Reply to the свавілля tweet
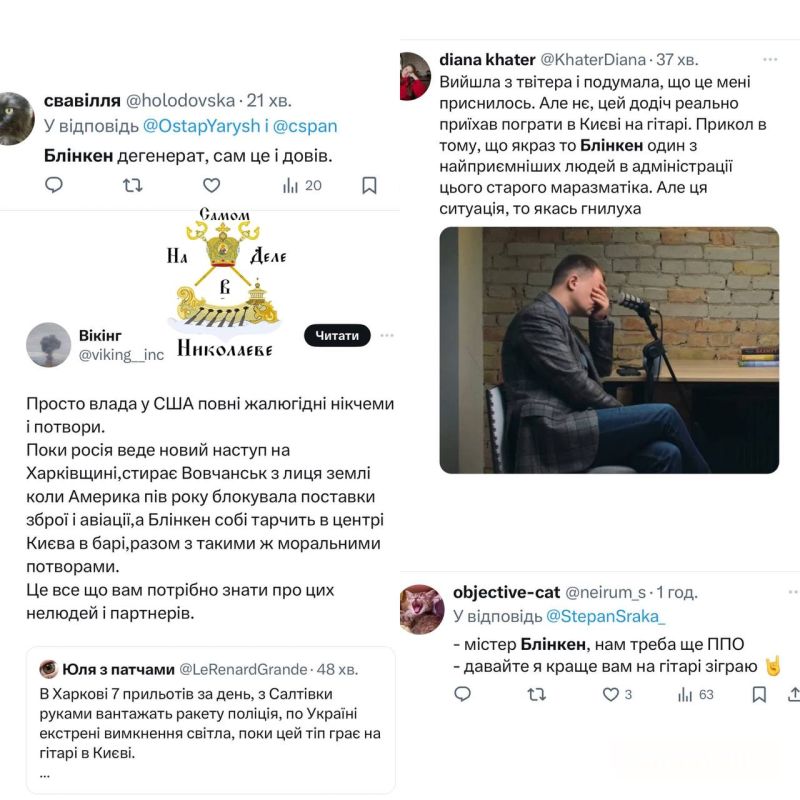 (x=54, y=185)
